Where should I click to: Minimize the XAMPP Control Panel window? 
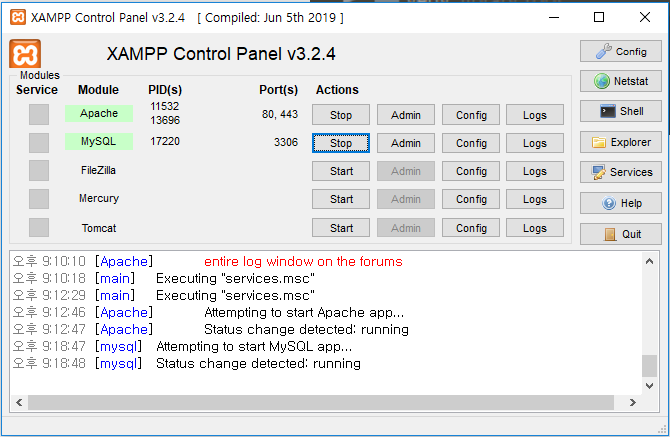554,18
